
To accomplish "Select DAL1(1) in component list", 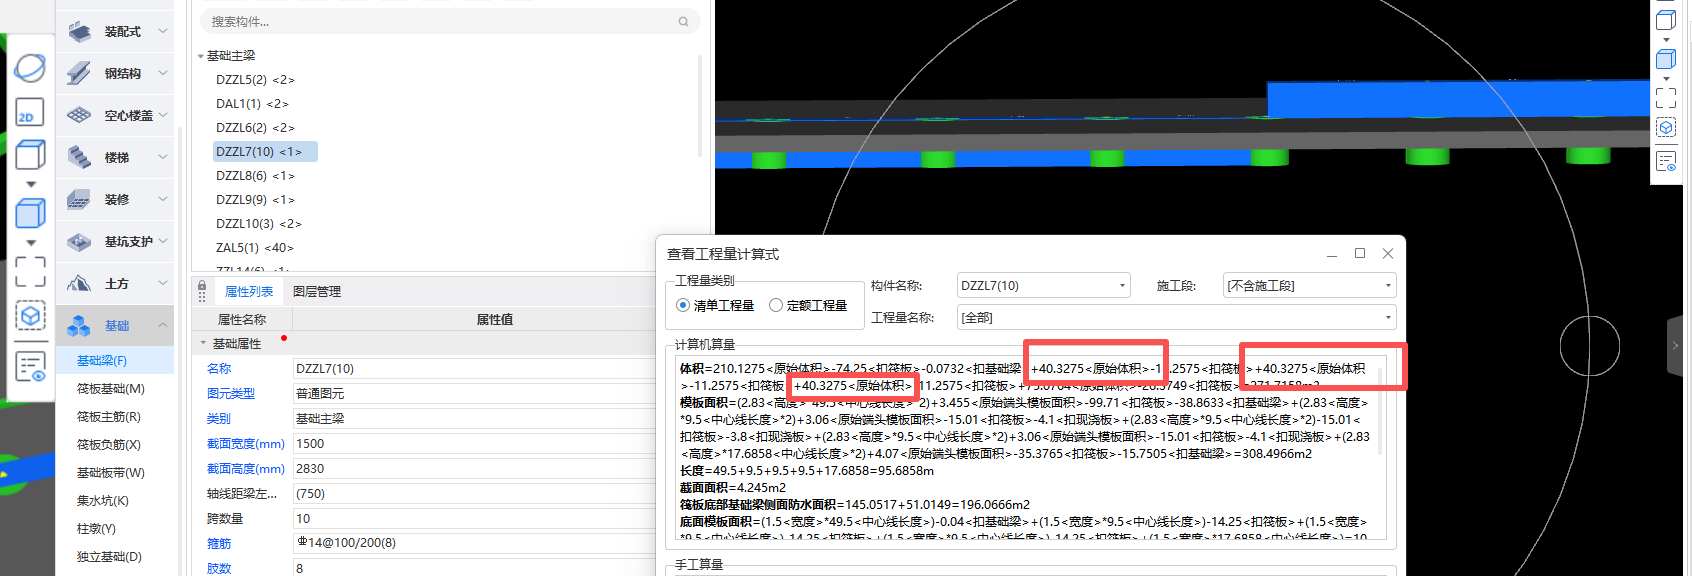I will tap(252, 104).
